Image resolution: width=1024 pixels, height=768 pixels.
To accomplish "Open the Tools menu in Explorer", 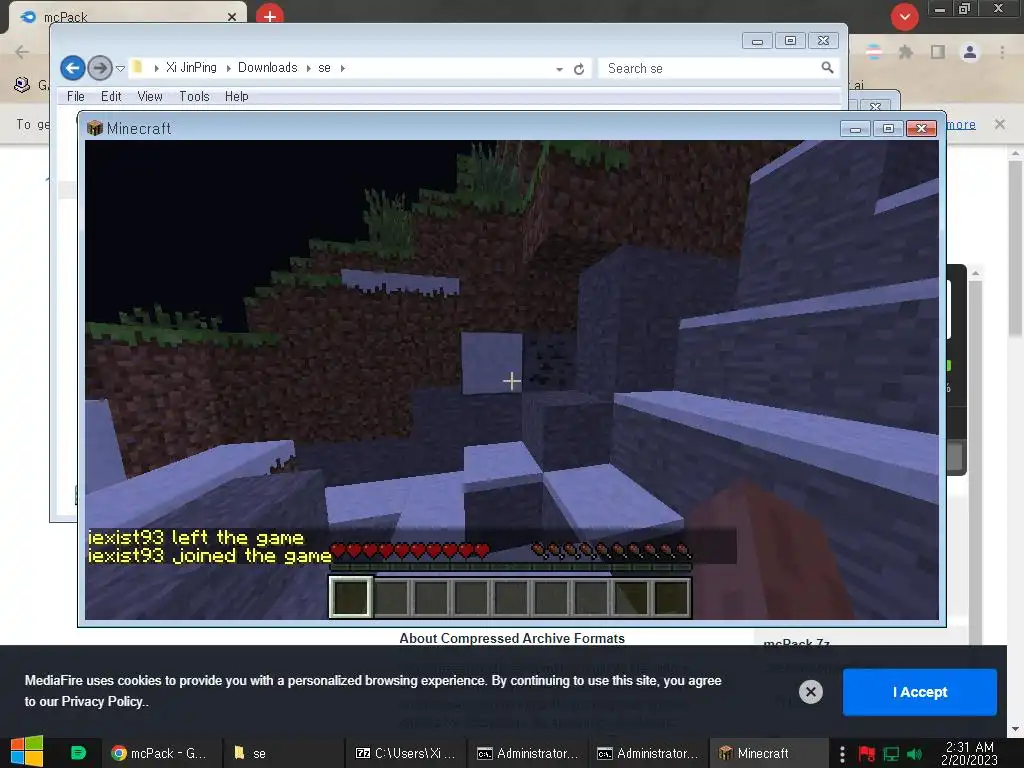I will pyautogui.click(x=194, y=96).
